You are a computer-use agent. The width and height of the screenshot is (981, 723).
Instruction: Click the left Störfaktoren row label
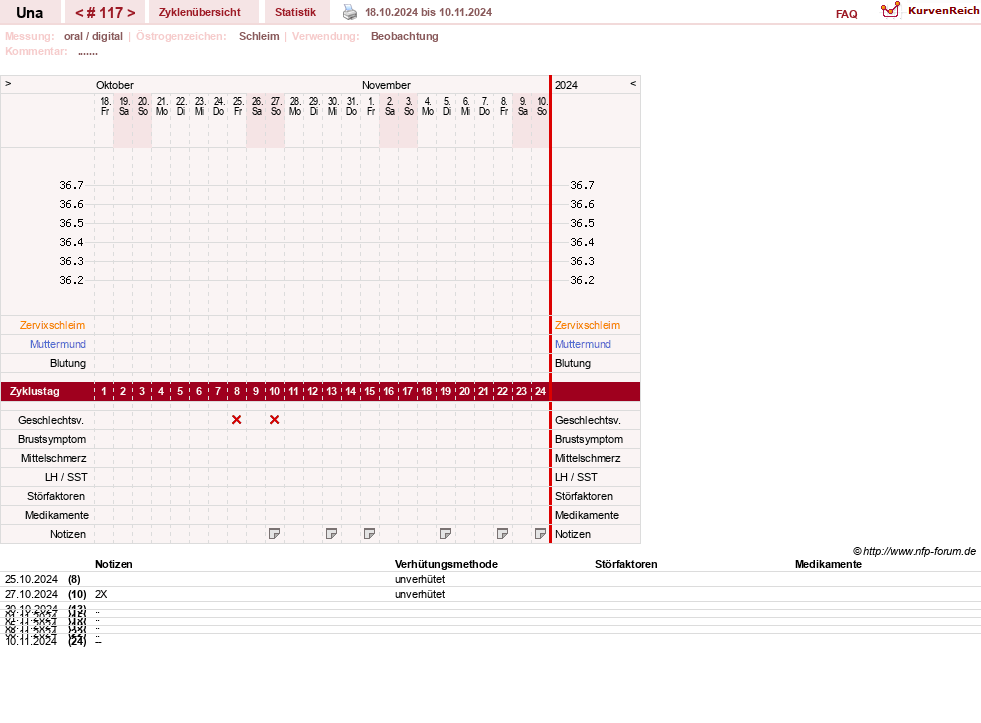coord(56,496)
